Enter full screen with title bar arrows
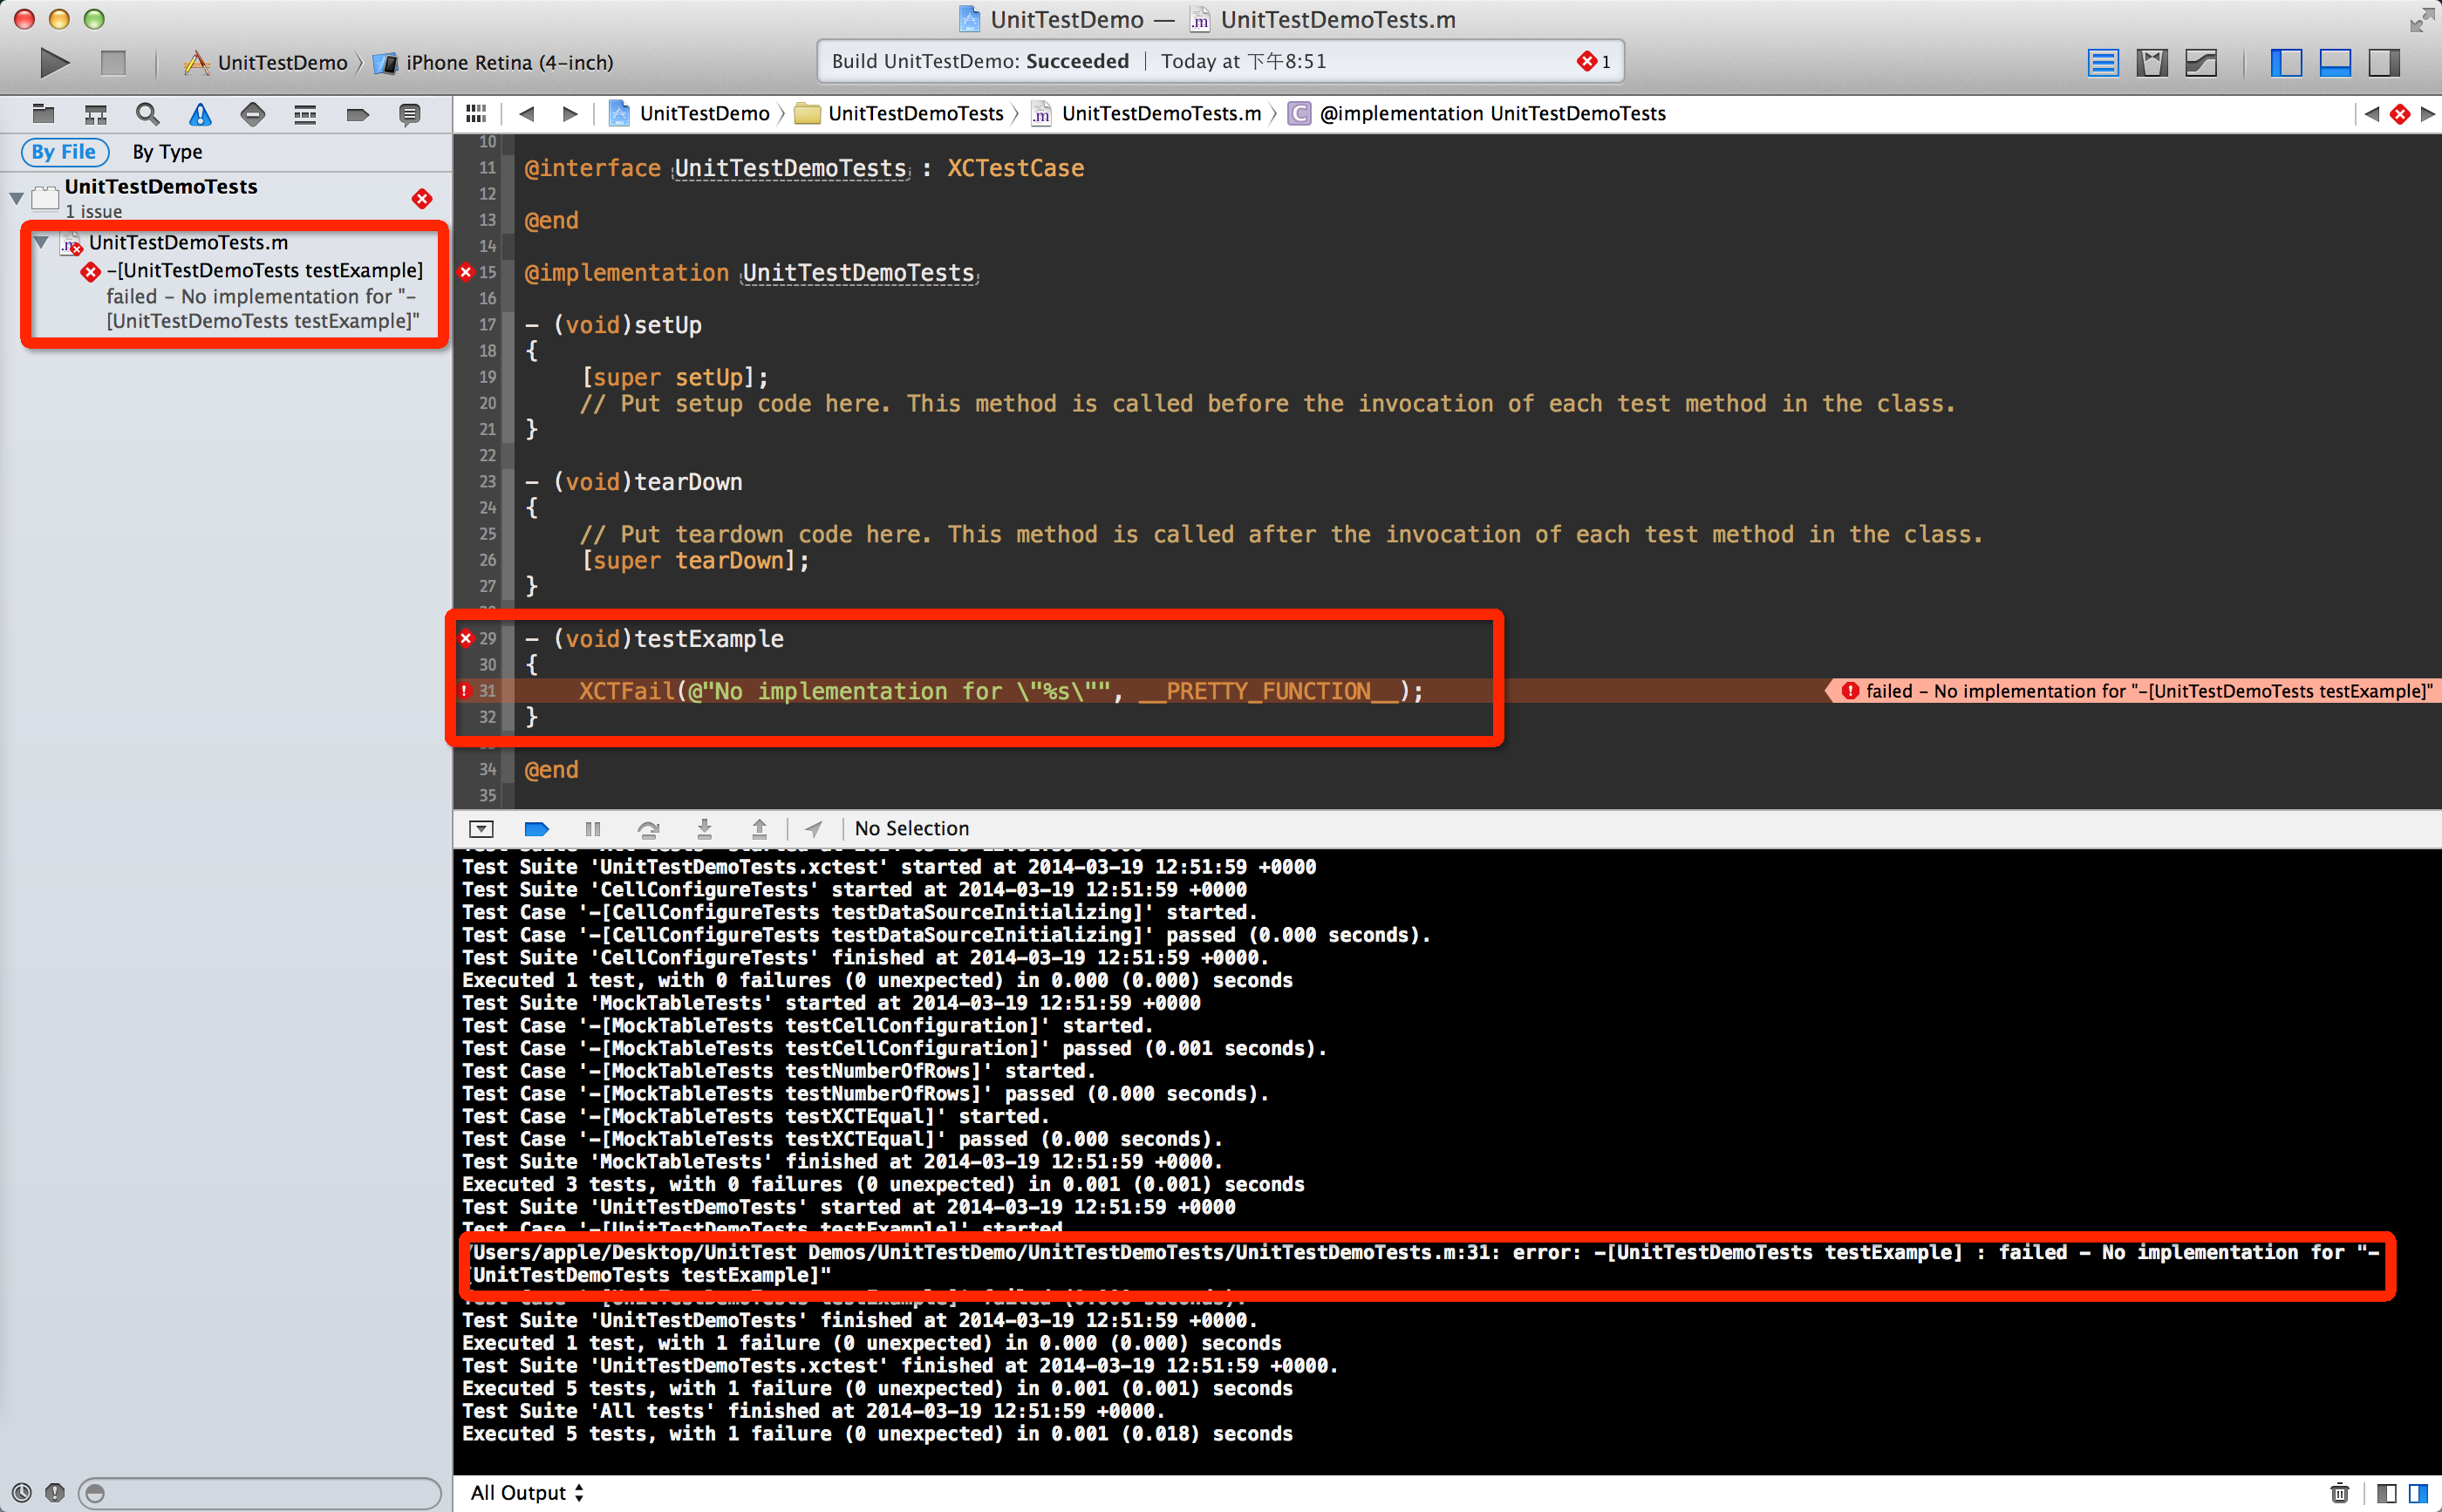The height and width of the screenshot is (1512, 2442). 2422,19
